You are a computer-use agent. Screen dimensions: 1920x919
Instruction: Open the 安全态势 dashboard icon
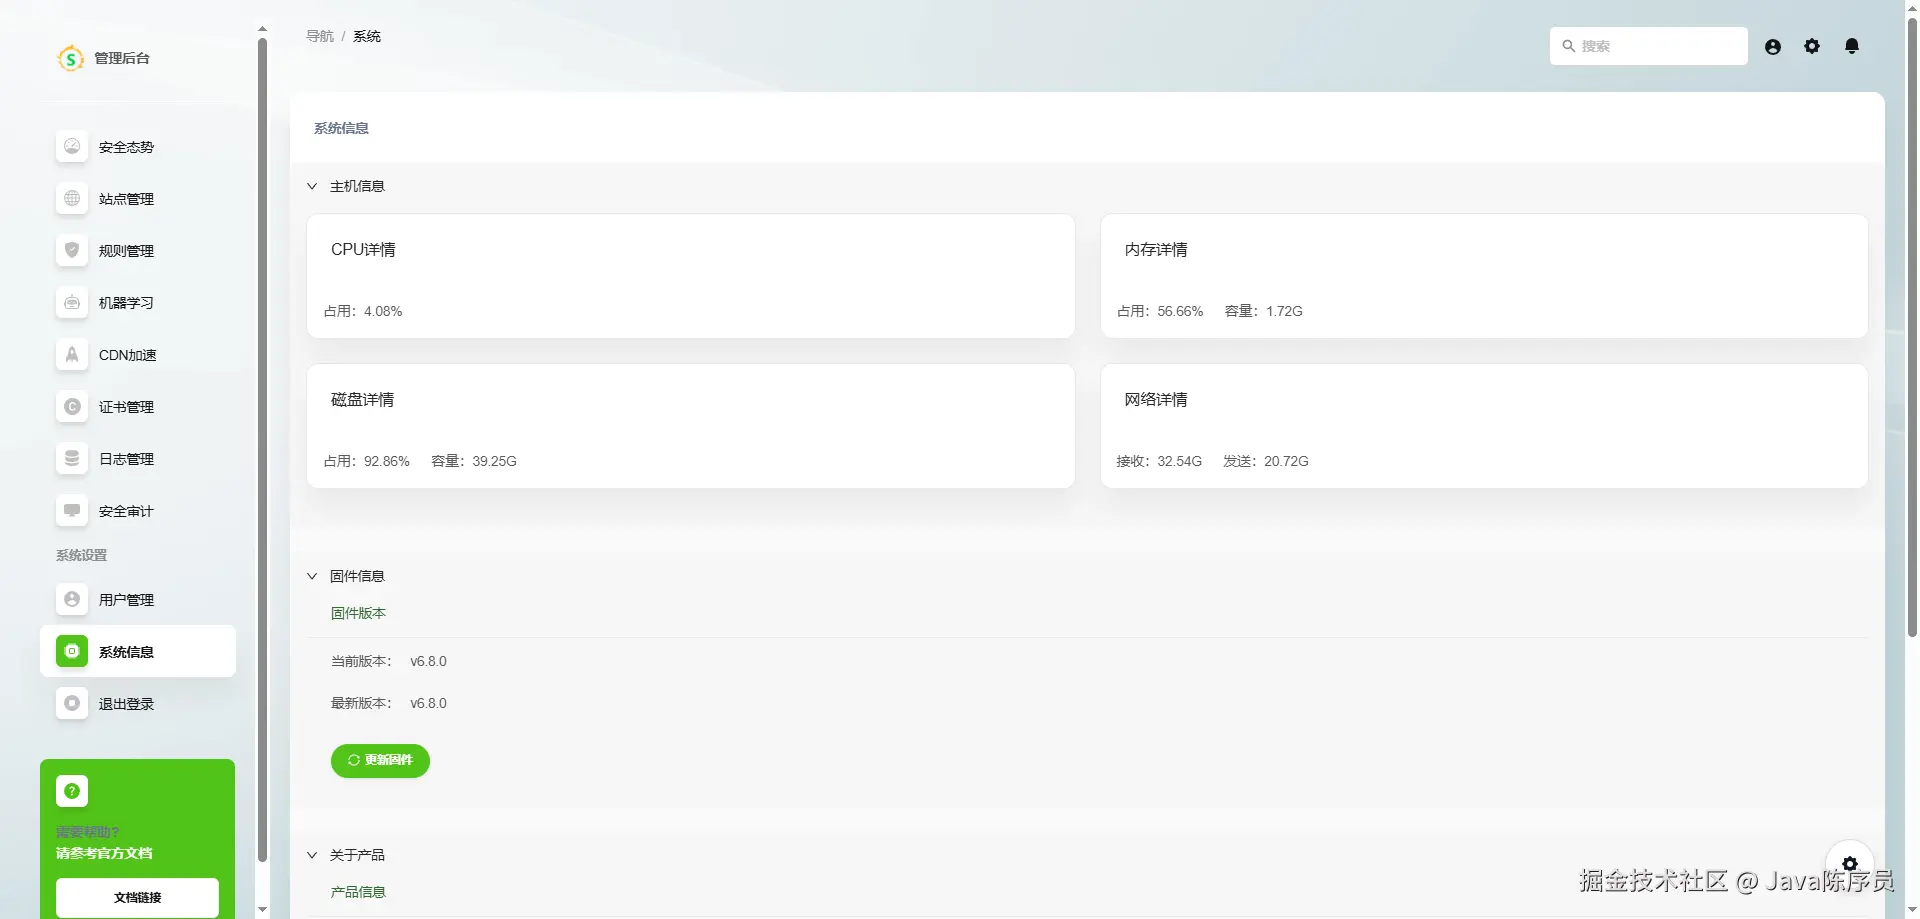[72, 147]
